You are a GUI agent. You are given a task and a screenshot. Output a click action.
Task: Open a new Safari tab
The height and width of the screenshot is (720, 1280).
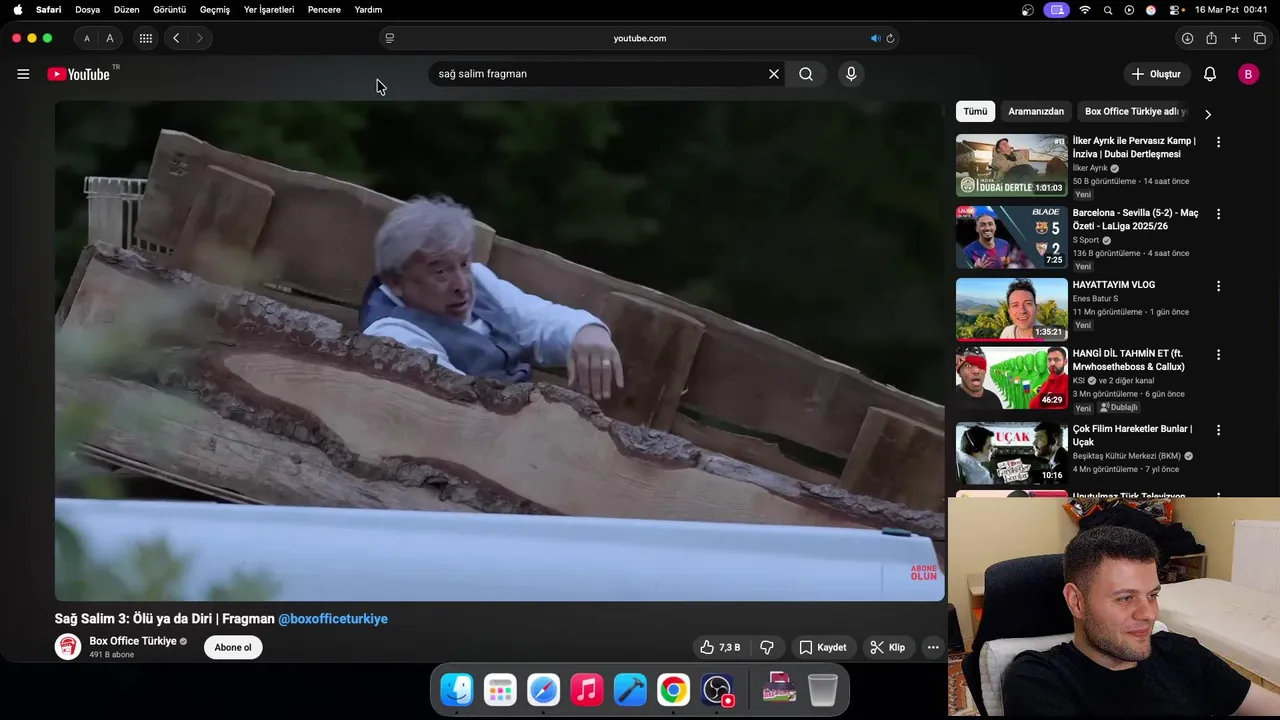click(1236, 38)
